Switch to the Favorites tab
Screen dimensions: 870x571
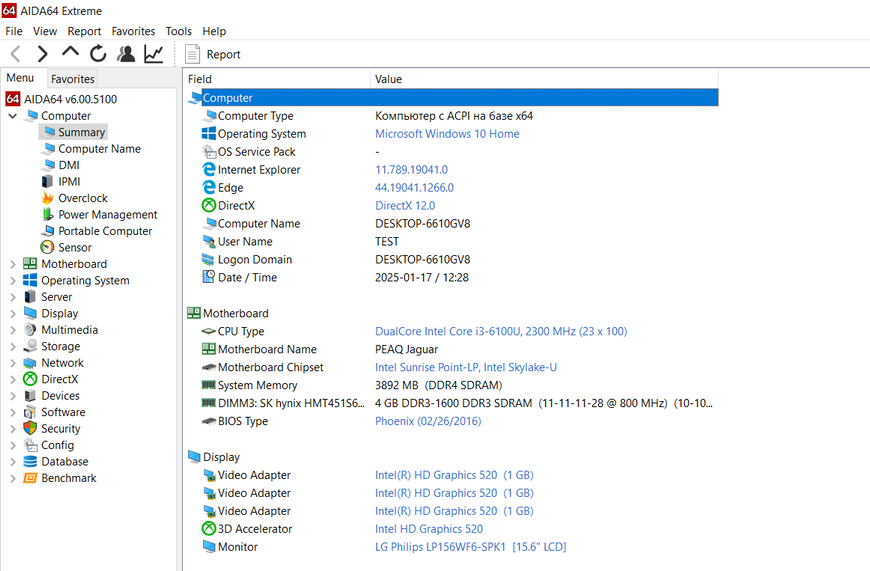point(73,79)
